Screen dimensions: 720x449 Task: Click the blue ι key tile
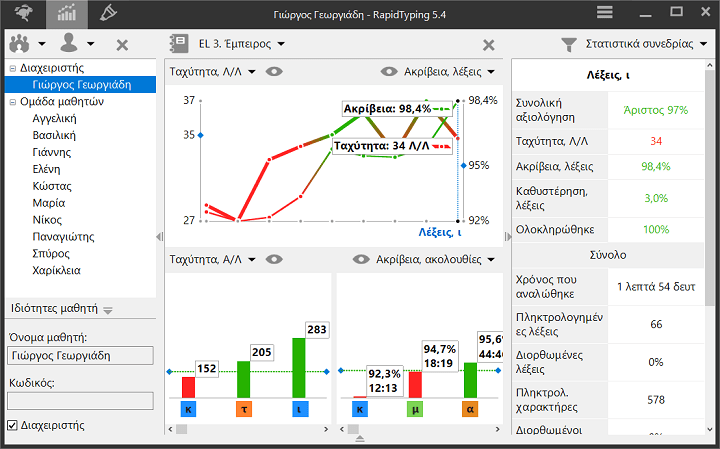300,409
